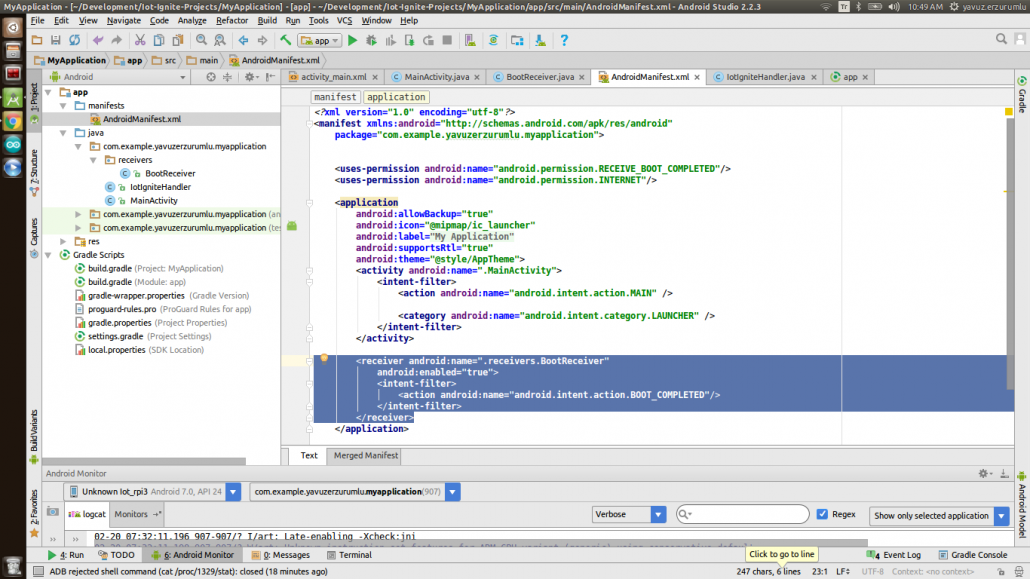1030x579 pixels.
Task: Click the project panel settings gear
Action: pos(250,77)
